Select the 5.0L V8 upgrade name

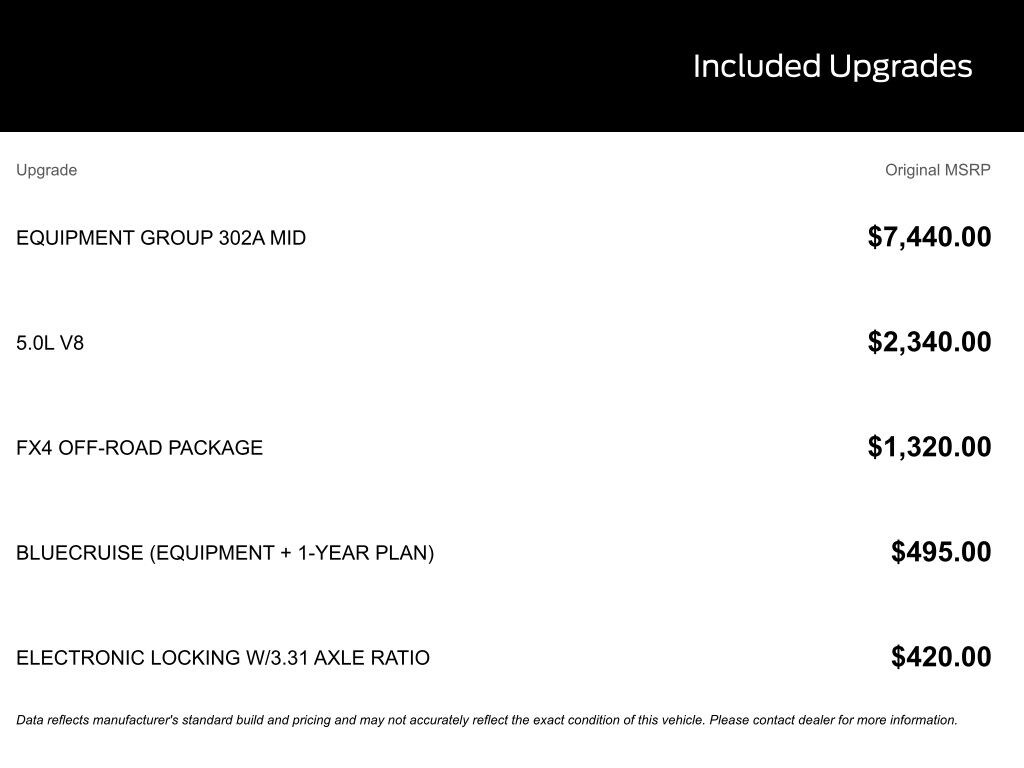pos(50,343)
